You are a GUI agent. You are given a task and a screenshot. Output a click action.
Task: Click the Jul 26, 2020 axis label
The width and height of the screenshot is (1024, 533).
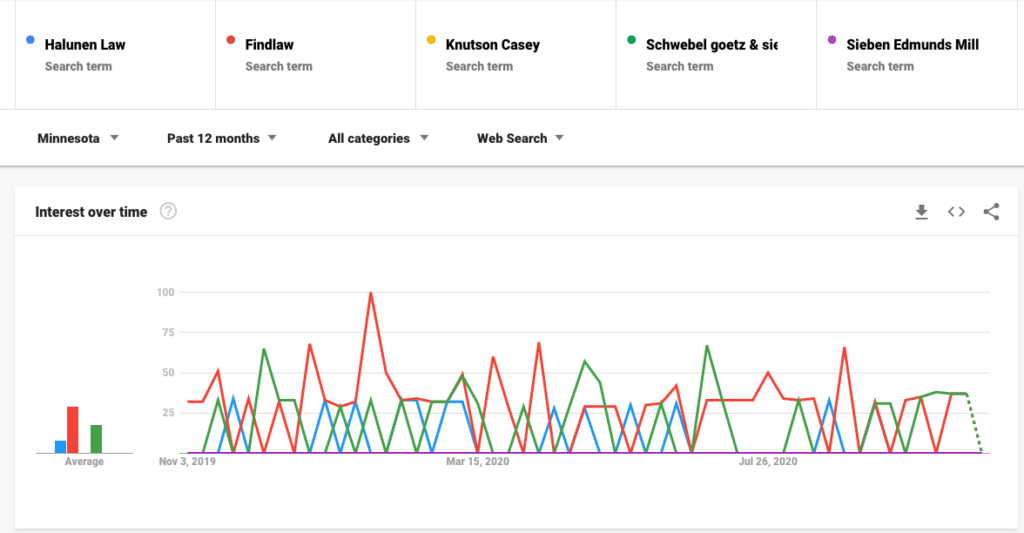(x=768, y=462)
